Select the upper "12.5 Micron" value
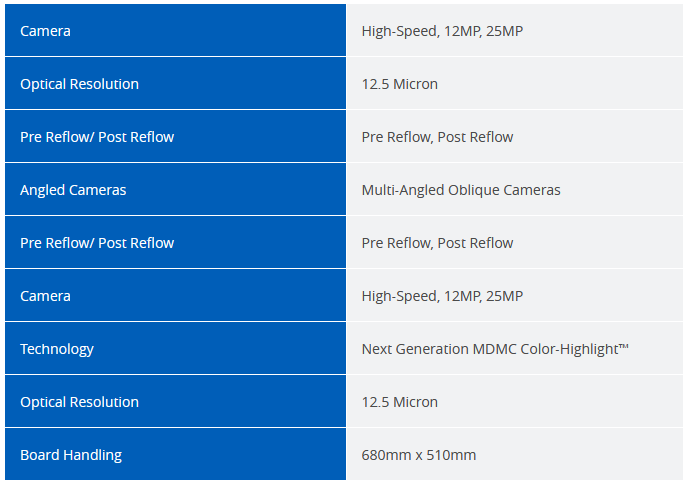The image size is (688, 484). (399, 84)
